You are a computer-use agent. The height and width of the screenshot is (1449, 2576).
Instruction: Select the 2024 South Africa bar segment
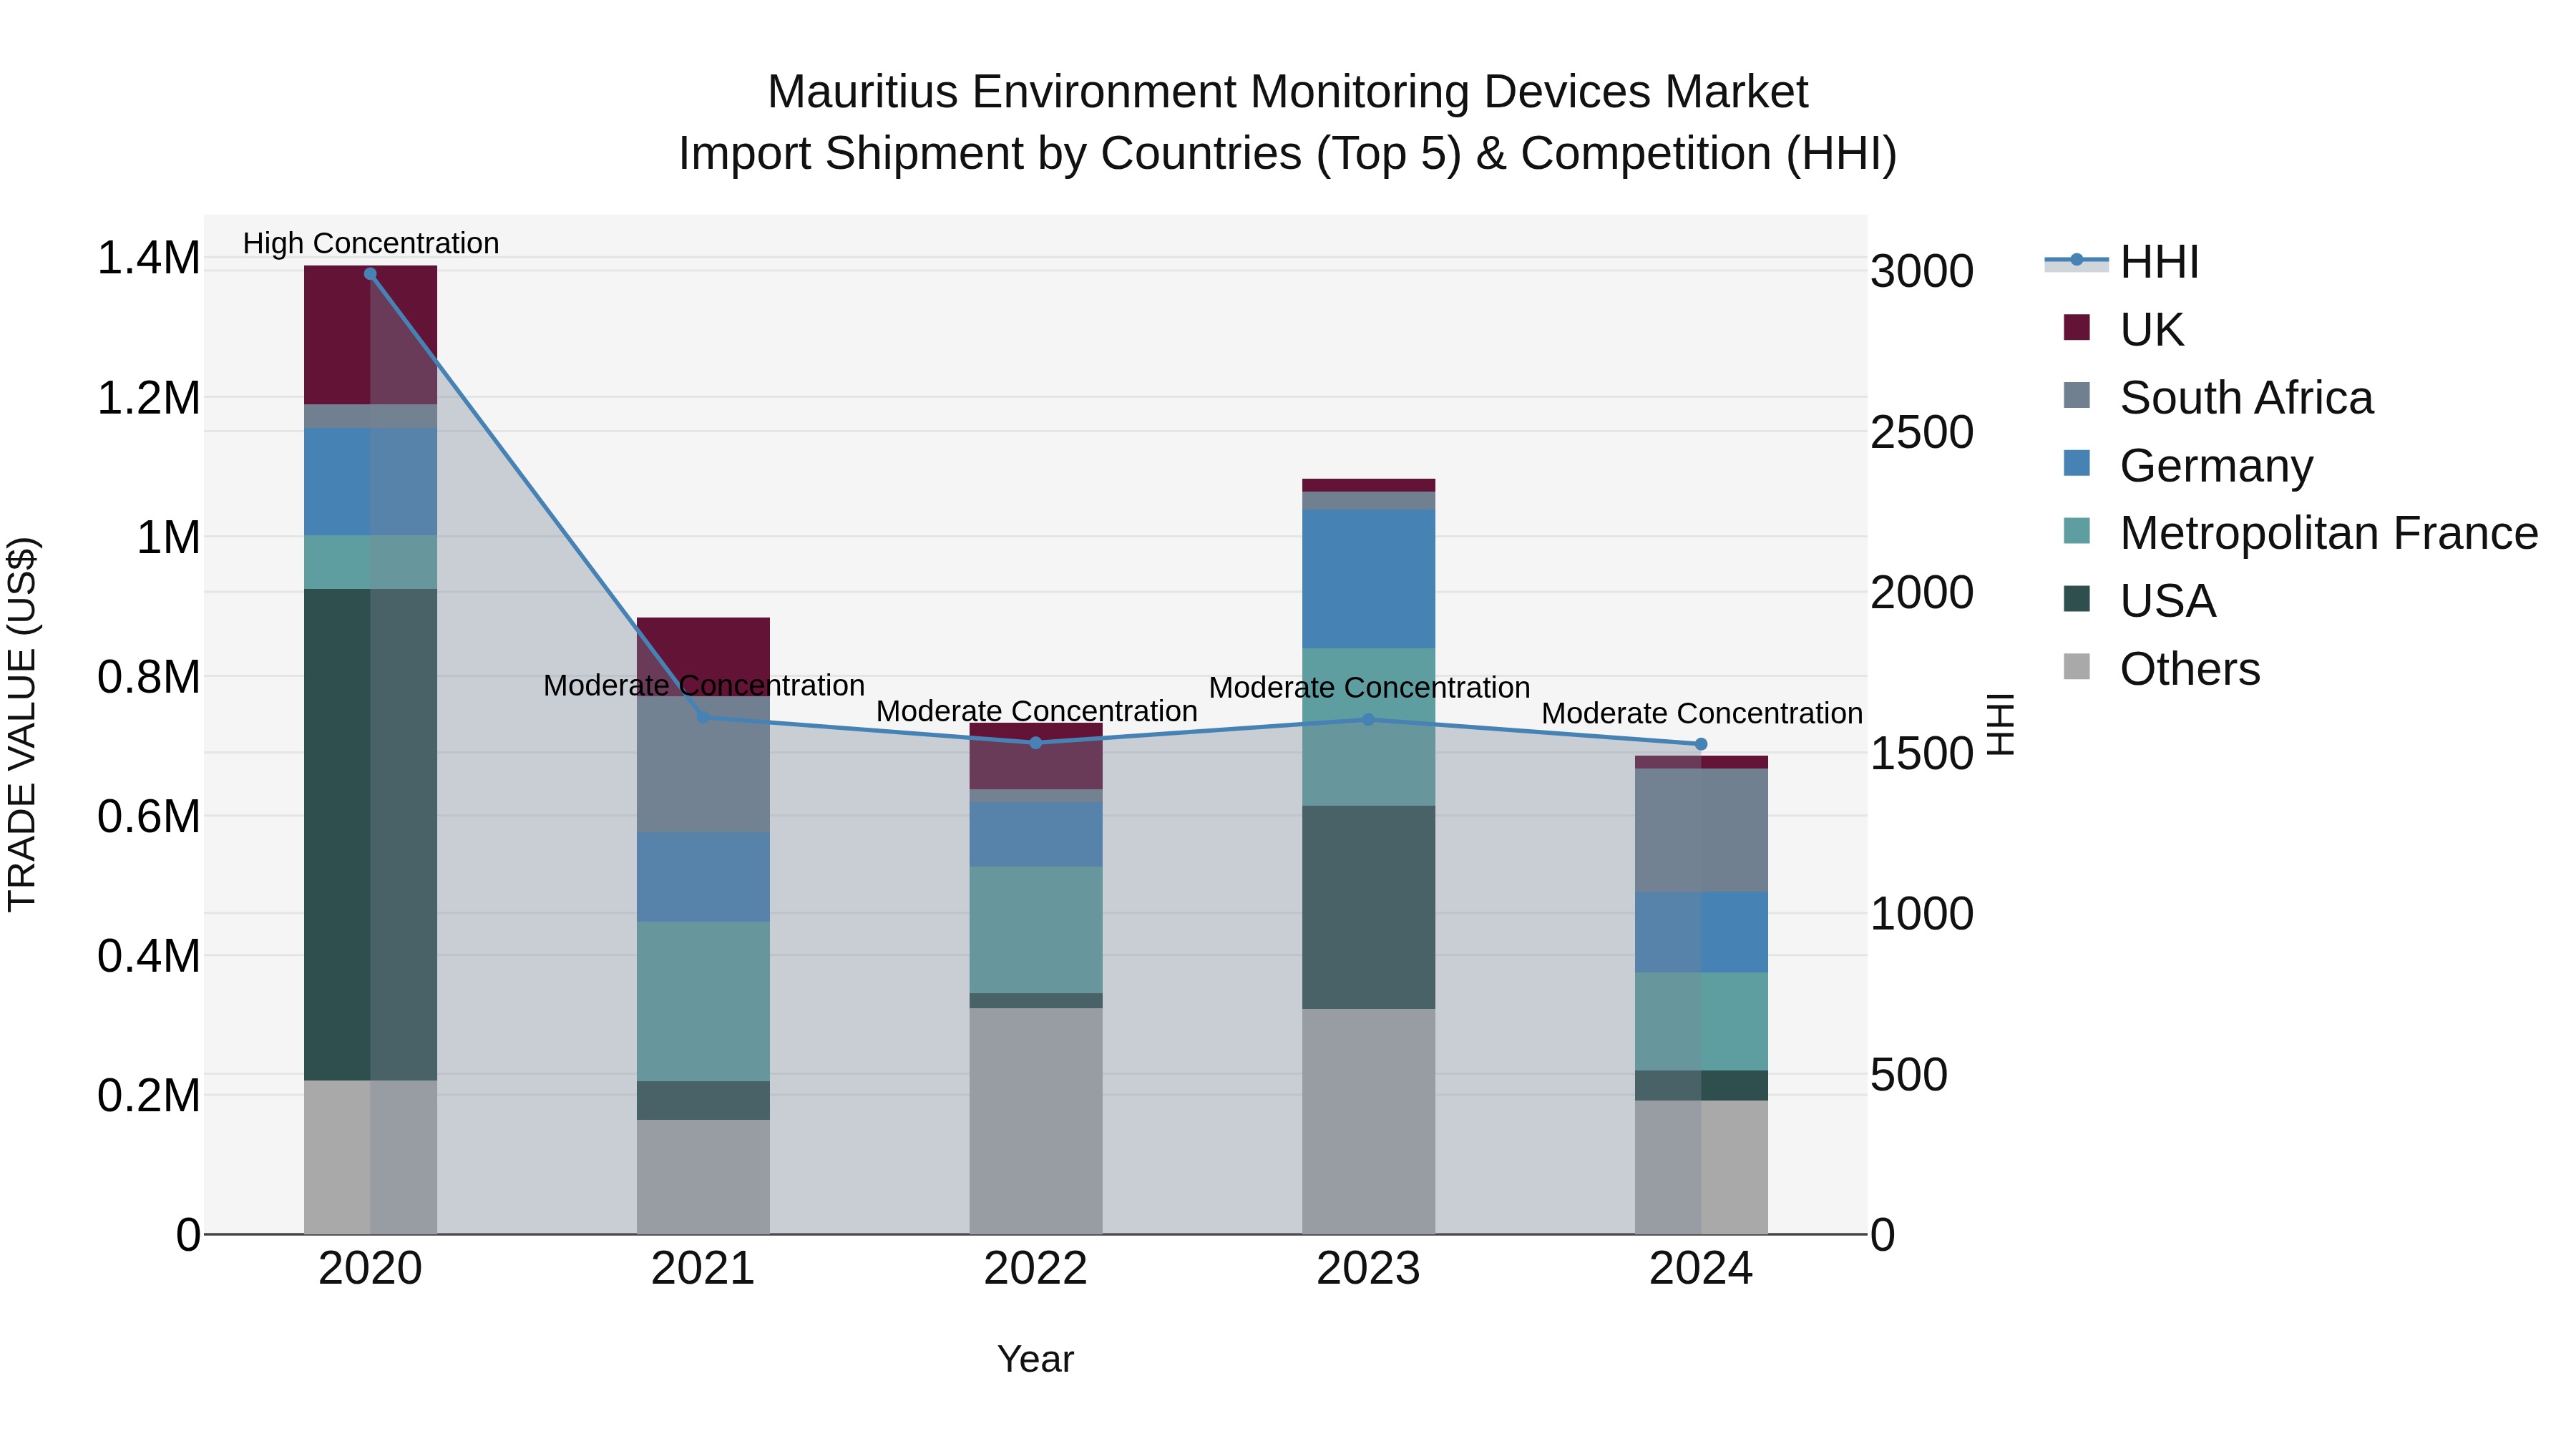point(1701,830)
